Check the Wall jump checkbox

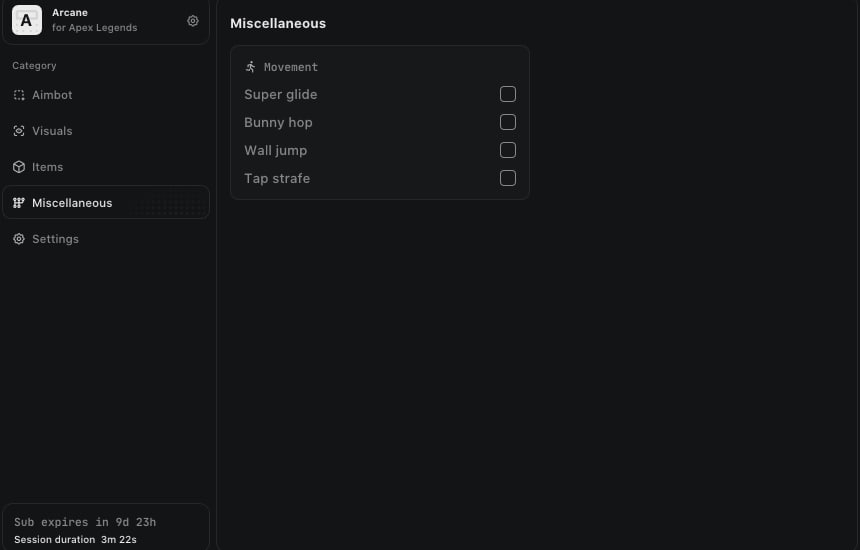(x=508, y=150)
